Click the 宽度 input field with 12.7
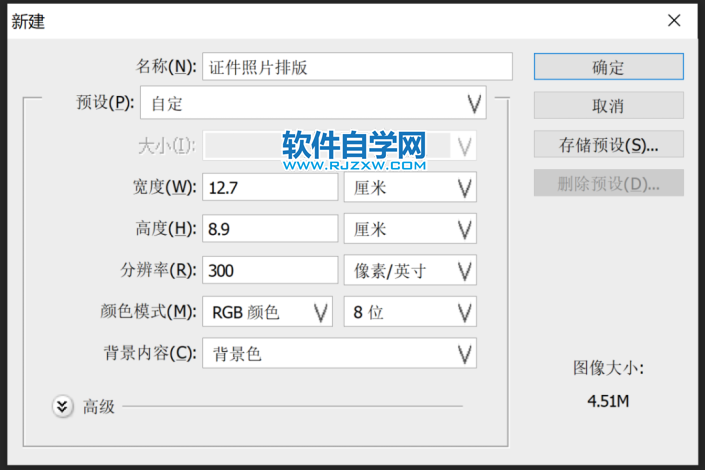705x470 pixels. click(270, 187)
